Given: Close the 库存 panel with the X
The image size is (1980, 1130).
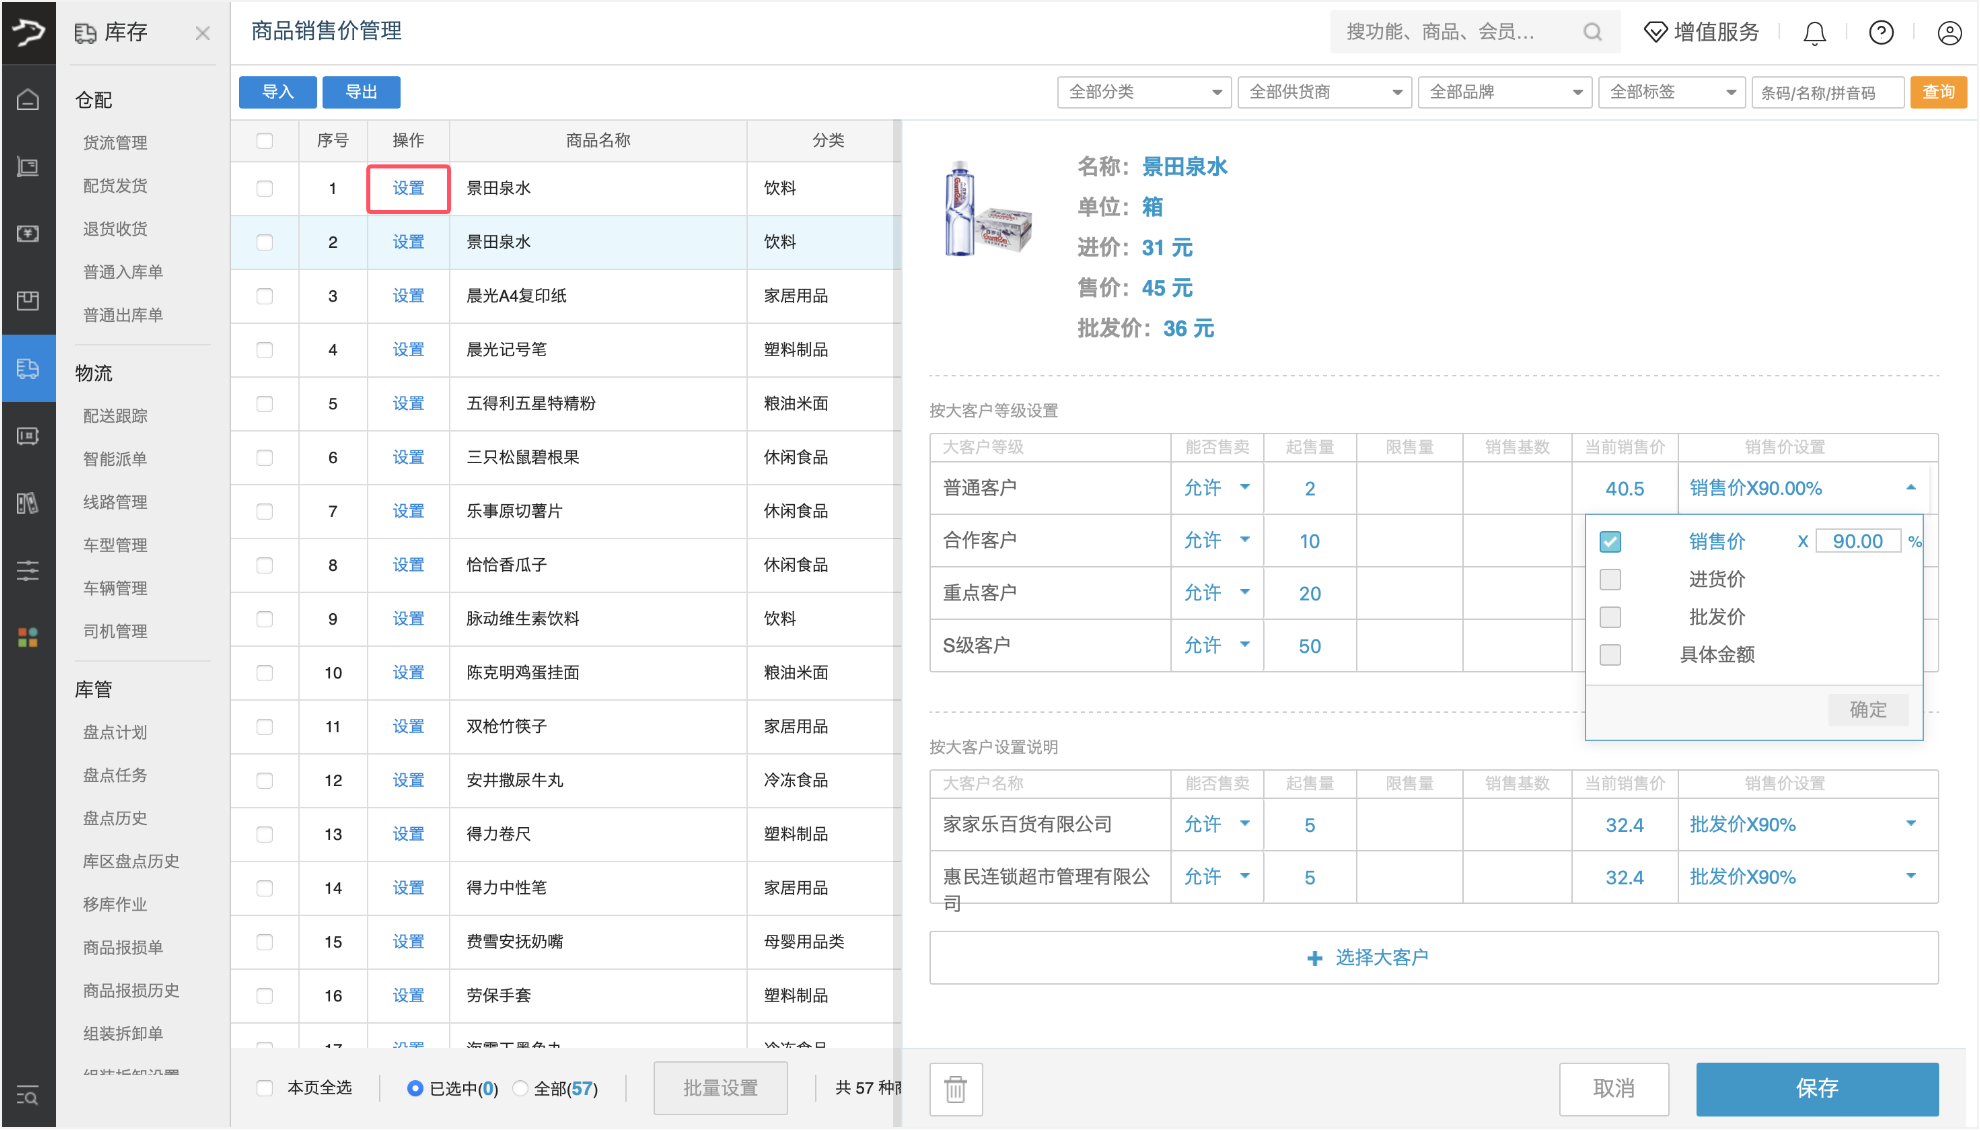Looking at the screenshot, I should click(202, 32).
